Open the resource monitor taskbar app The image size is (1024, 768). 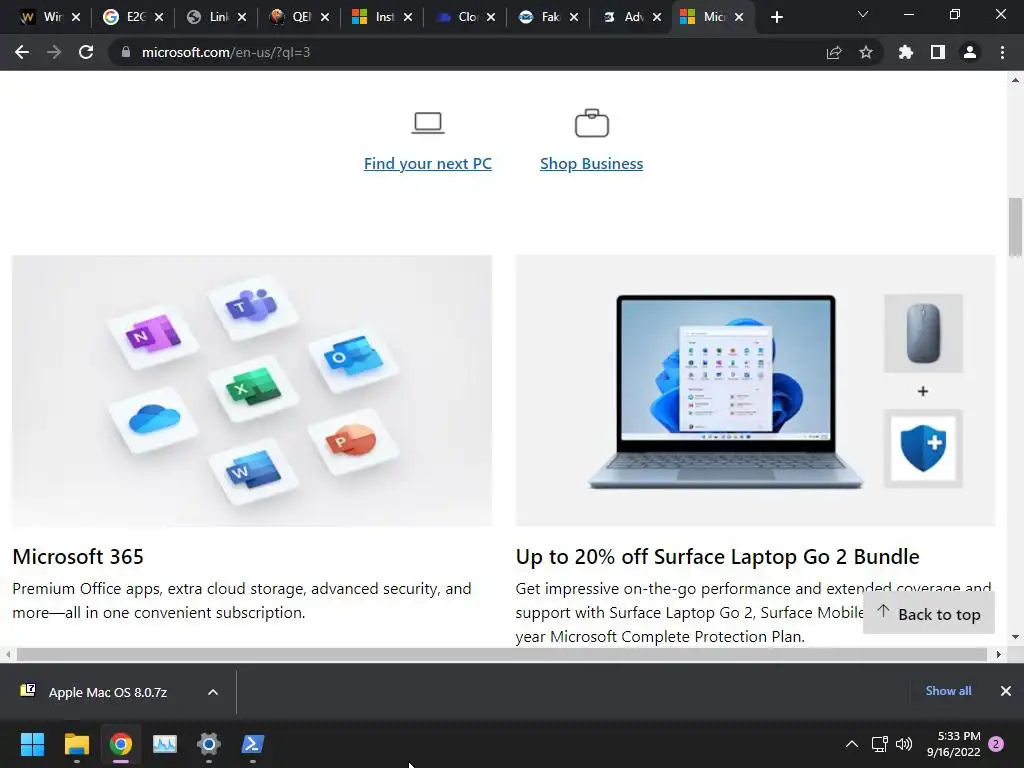pos(165,744)
